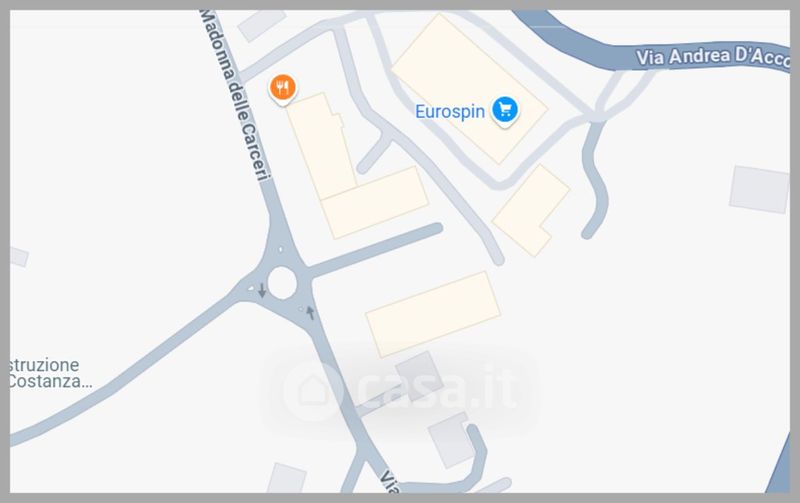Select the large Eurospin building footprint

click(469, 89)
